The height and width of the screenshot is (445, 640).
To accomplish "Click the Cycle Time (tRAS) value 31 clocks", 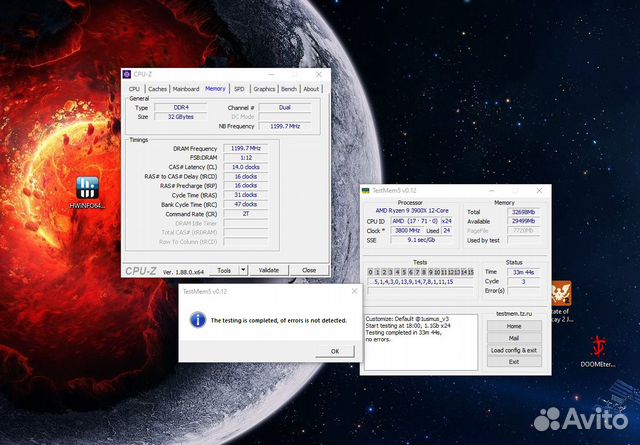I will pyautogui.click(x=246, y=195).
